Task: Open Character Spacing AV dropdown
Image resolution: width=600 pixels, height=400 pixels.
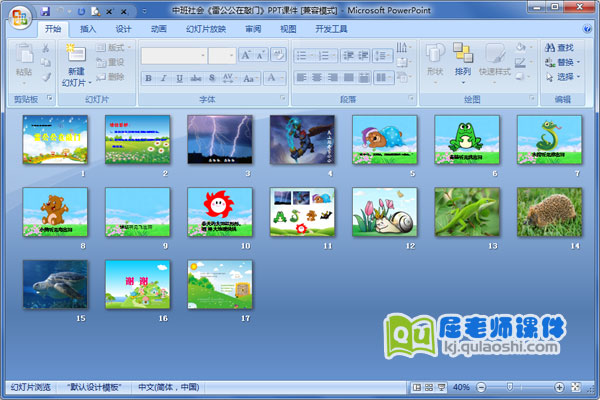Action: pos(230,78)
